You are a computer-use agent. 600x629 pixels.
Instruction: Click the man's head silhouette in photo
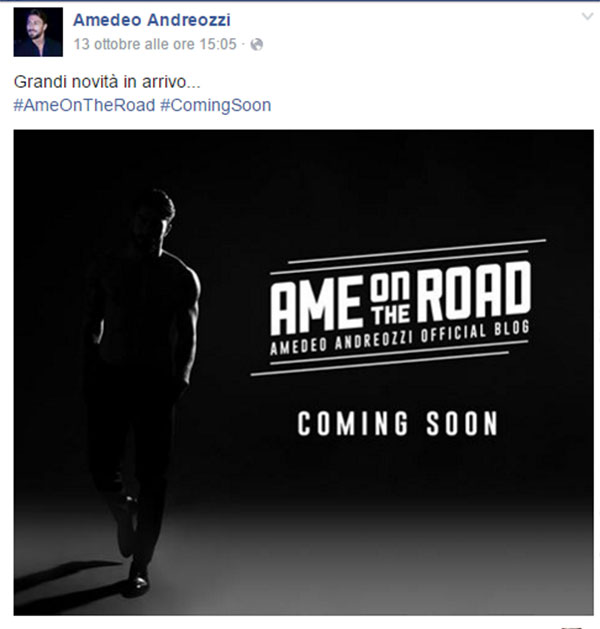click(x=154, y=219)
